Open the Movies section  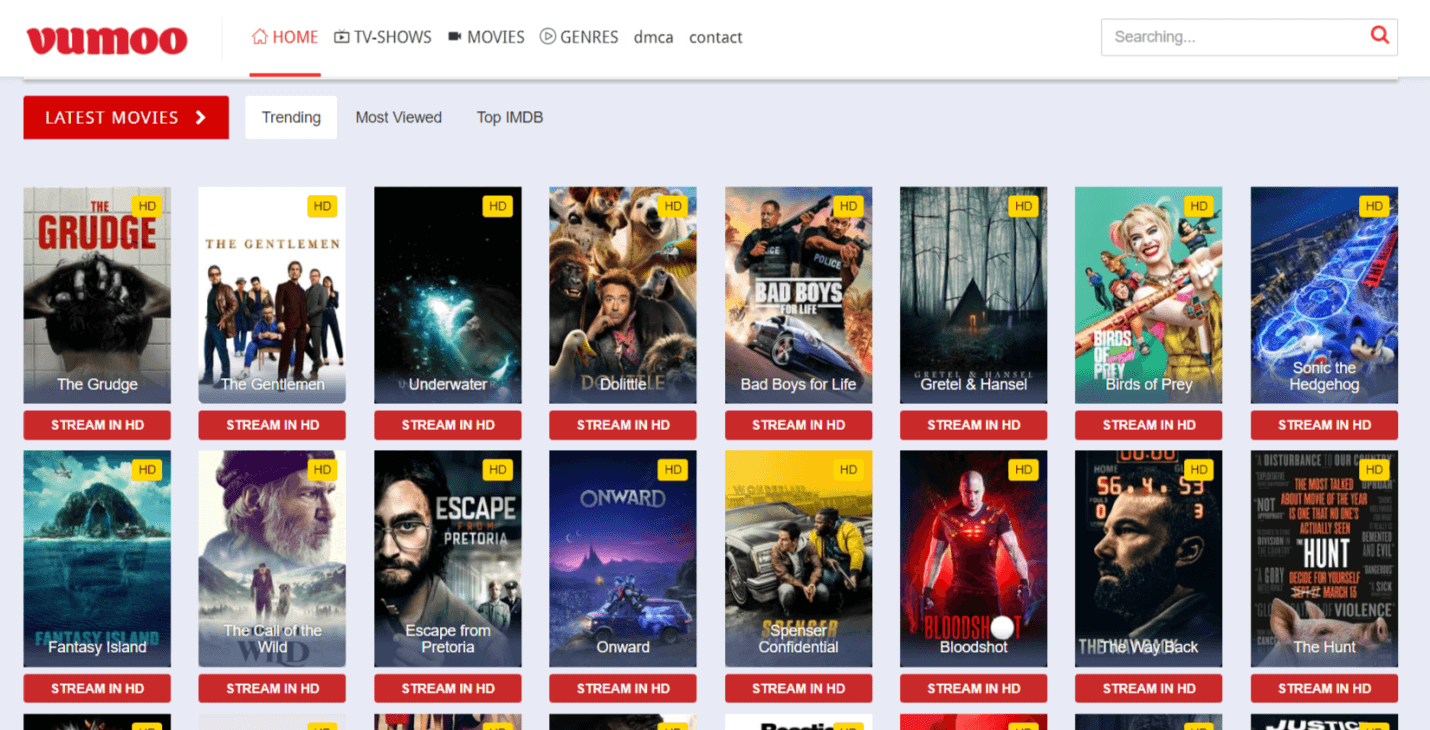pyautogui.click(x=486, y=37)
